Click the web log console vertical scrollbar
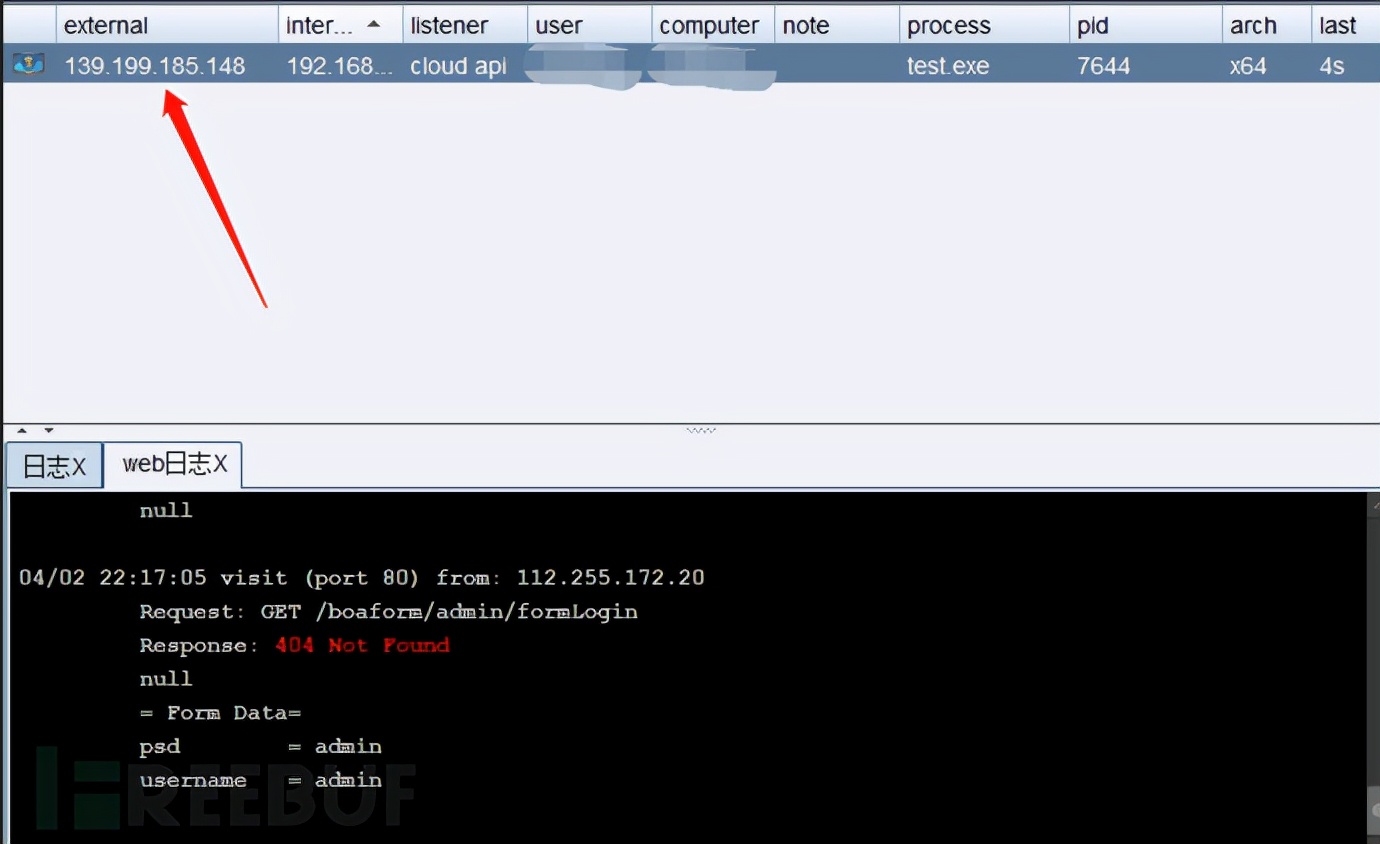1380x844 pixels. click(x=1372, y=665)
